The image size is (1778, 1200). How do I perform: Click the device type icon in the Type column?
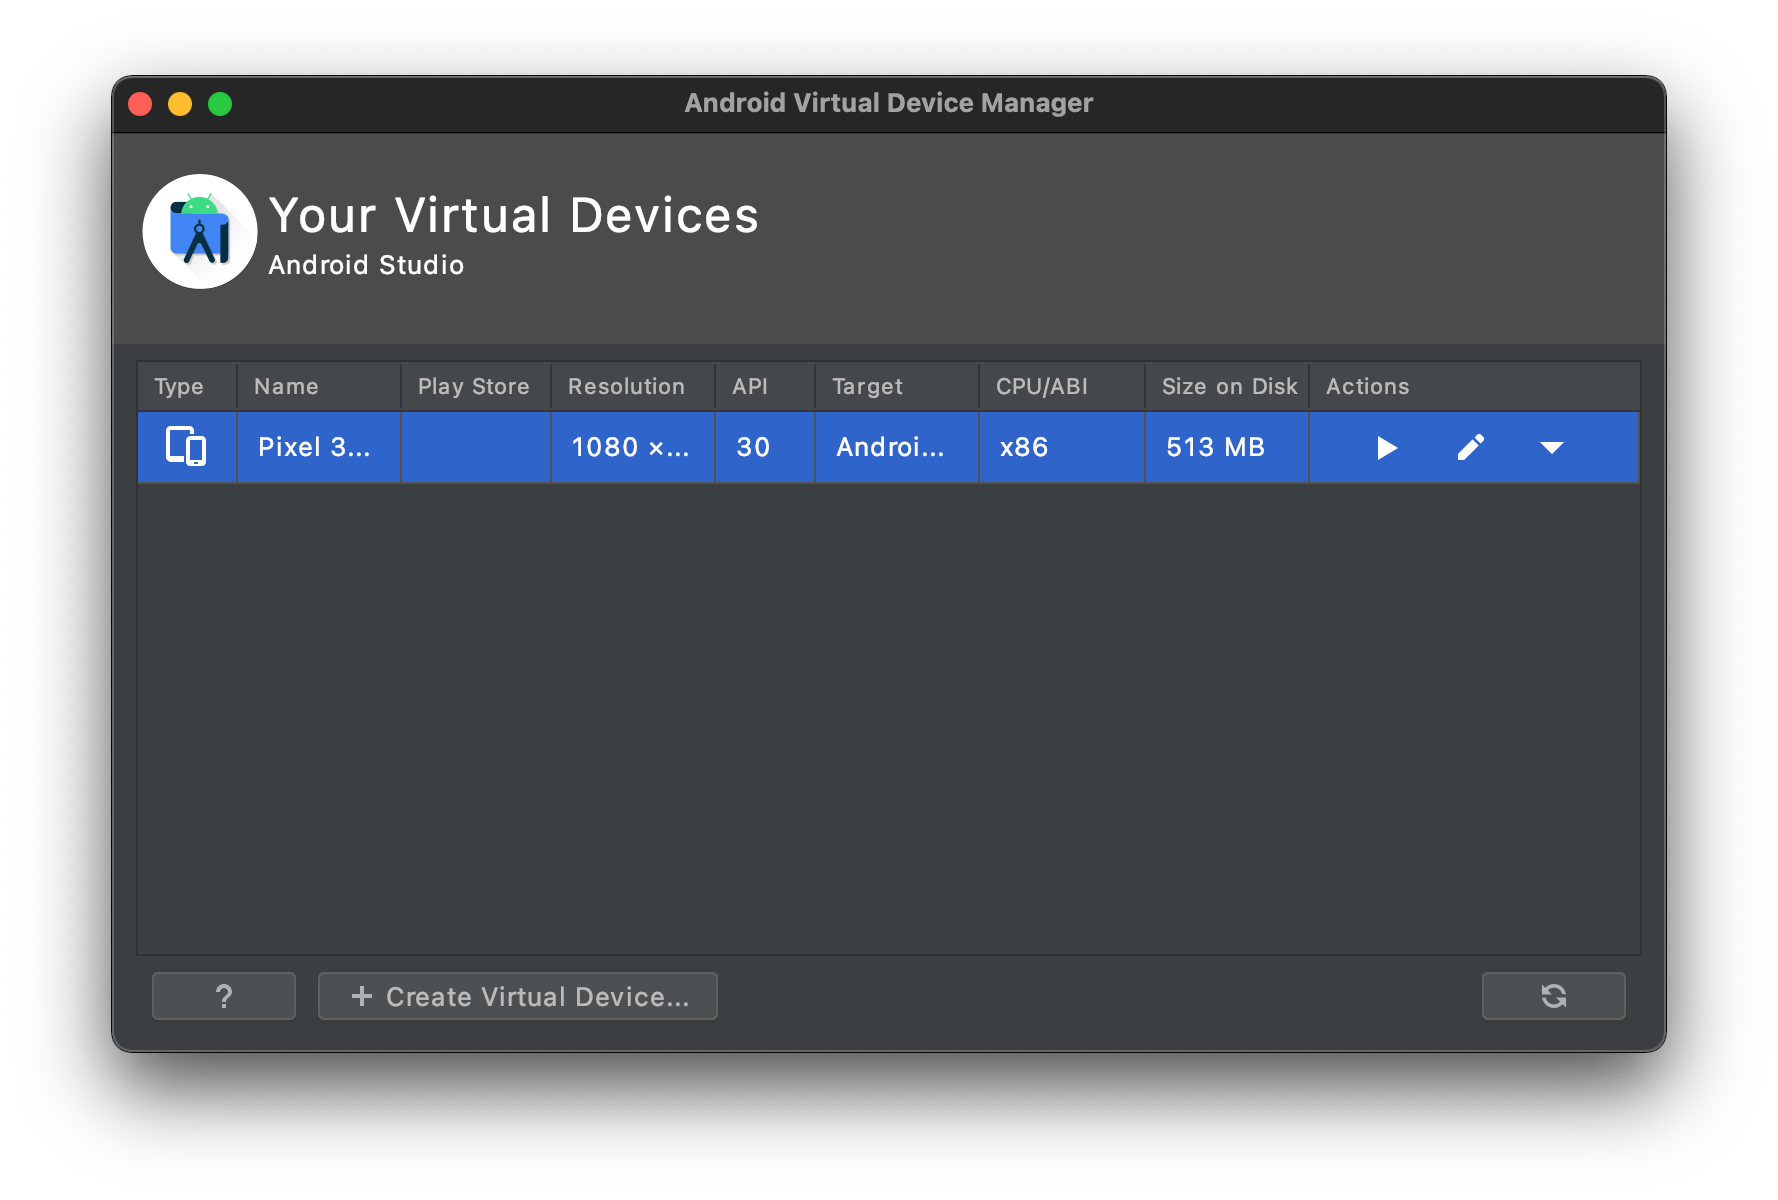click(186, 447)
